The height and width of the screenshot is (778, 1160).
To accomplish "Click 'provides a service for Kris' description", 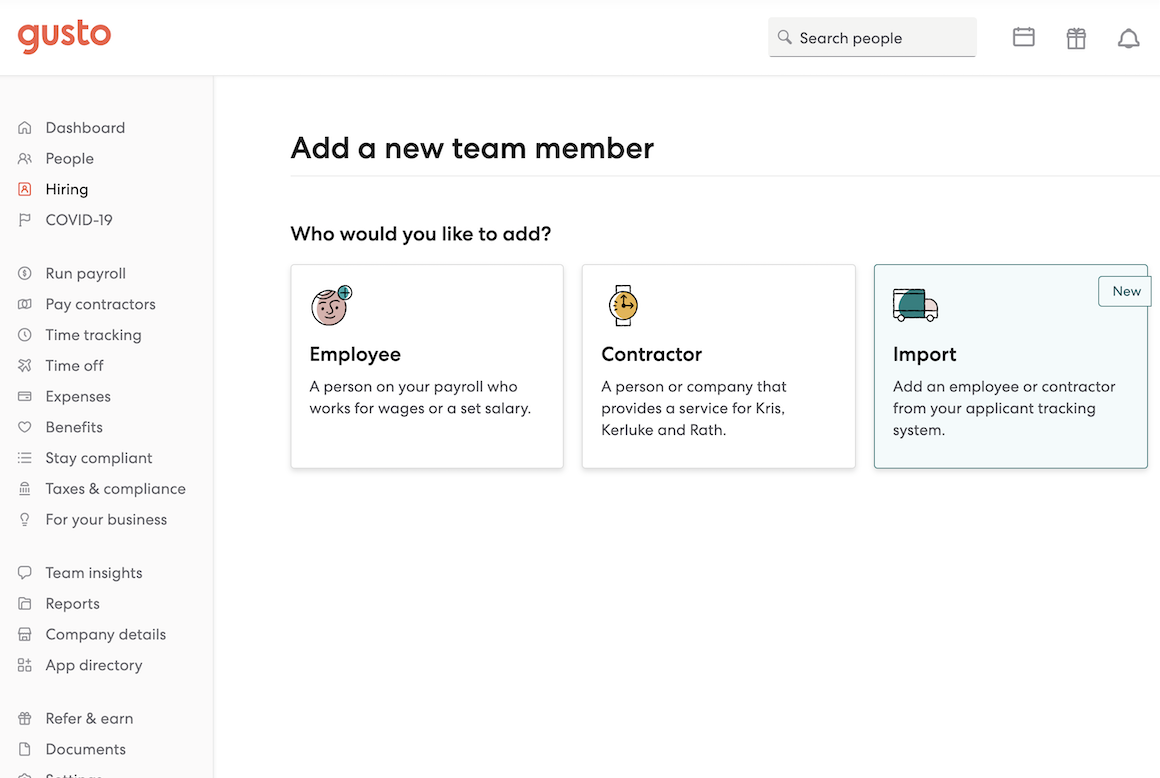I will click(693, 408).
